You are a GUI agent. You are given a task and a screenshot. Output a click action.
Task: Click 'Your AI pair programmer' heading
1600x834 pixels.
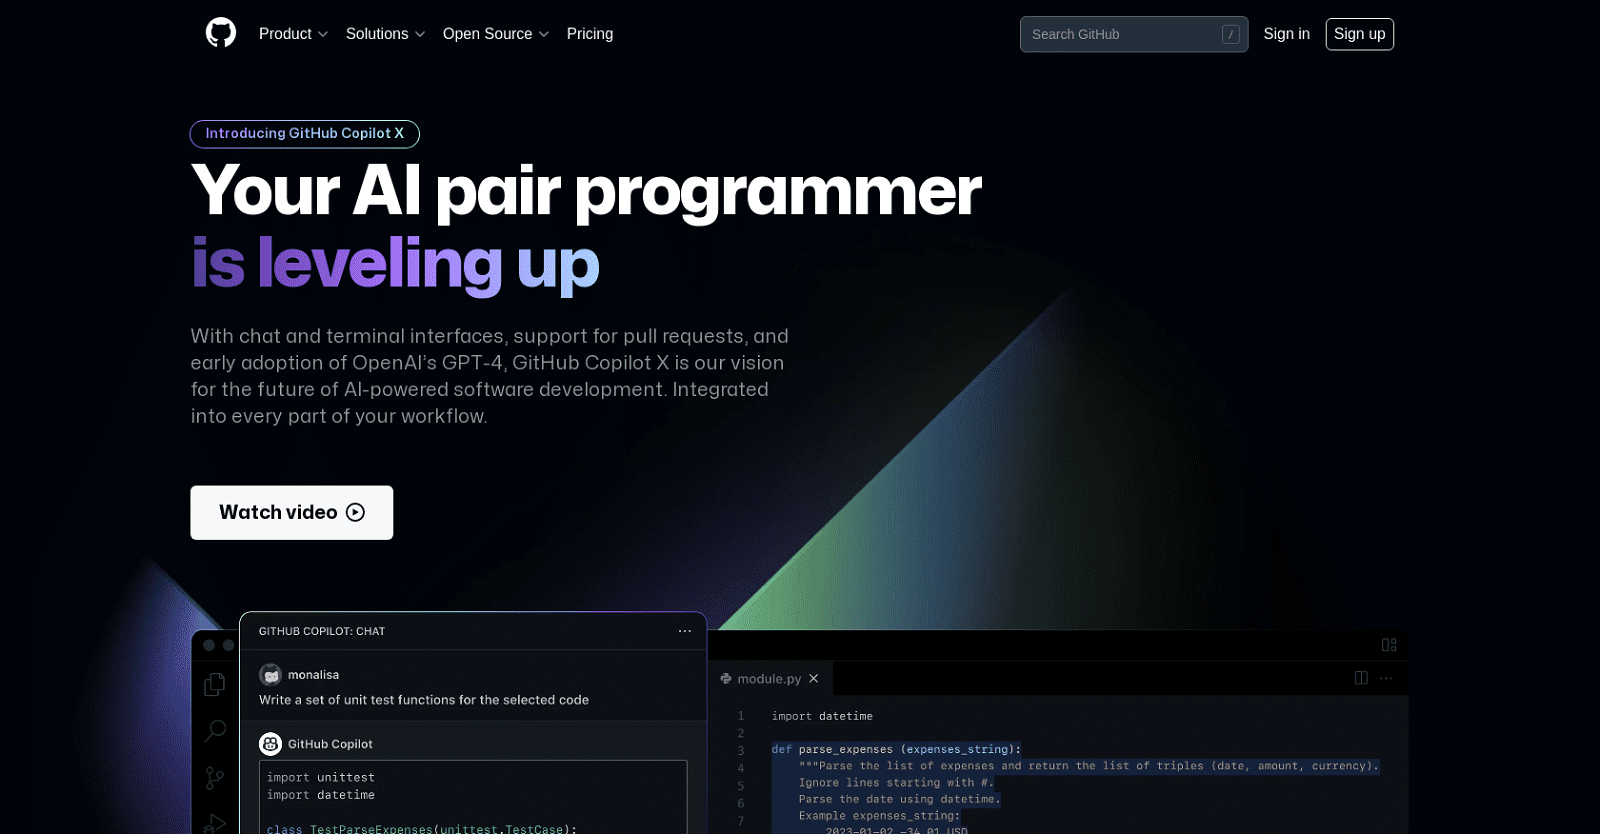pos(586,190)
